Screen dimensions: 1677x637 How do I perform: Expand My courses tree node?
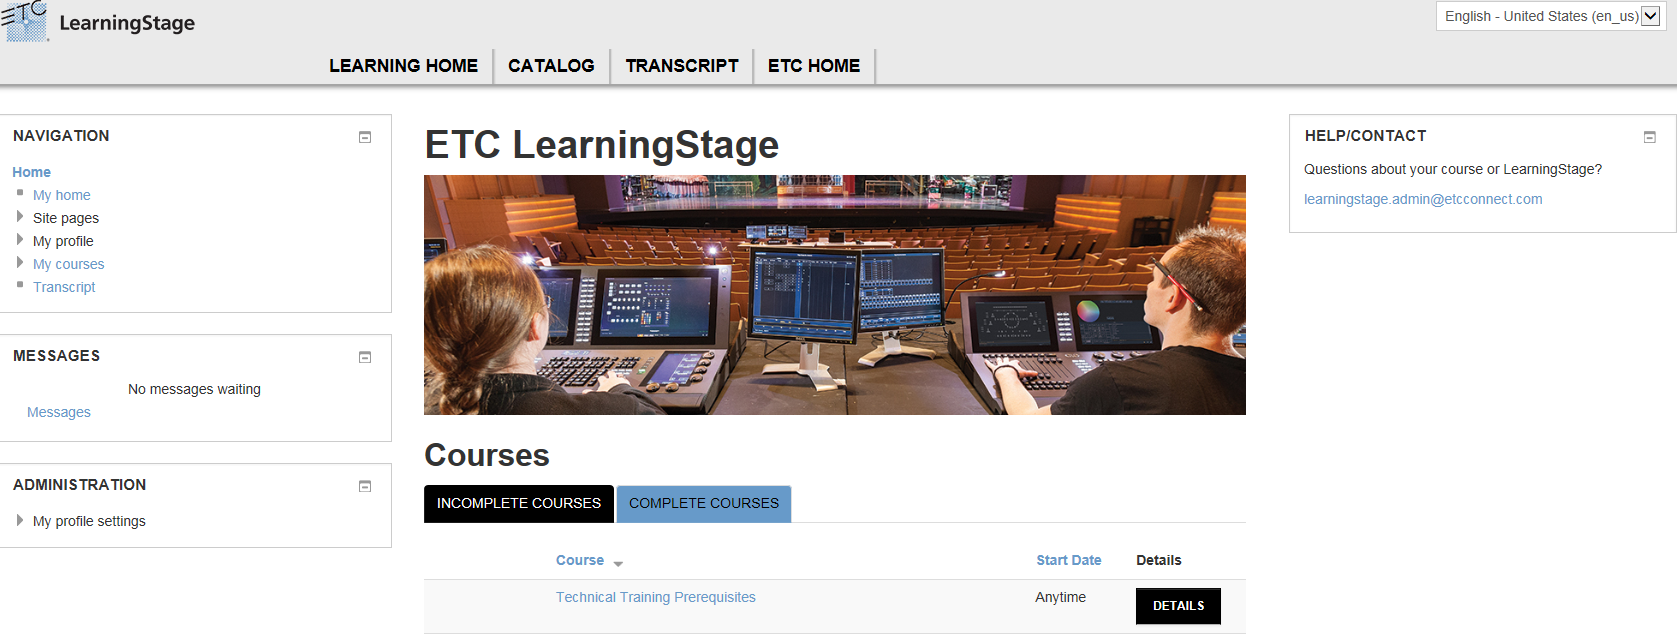pos(20,262)
